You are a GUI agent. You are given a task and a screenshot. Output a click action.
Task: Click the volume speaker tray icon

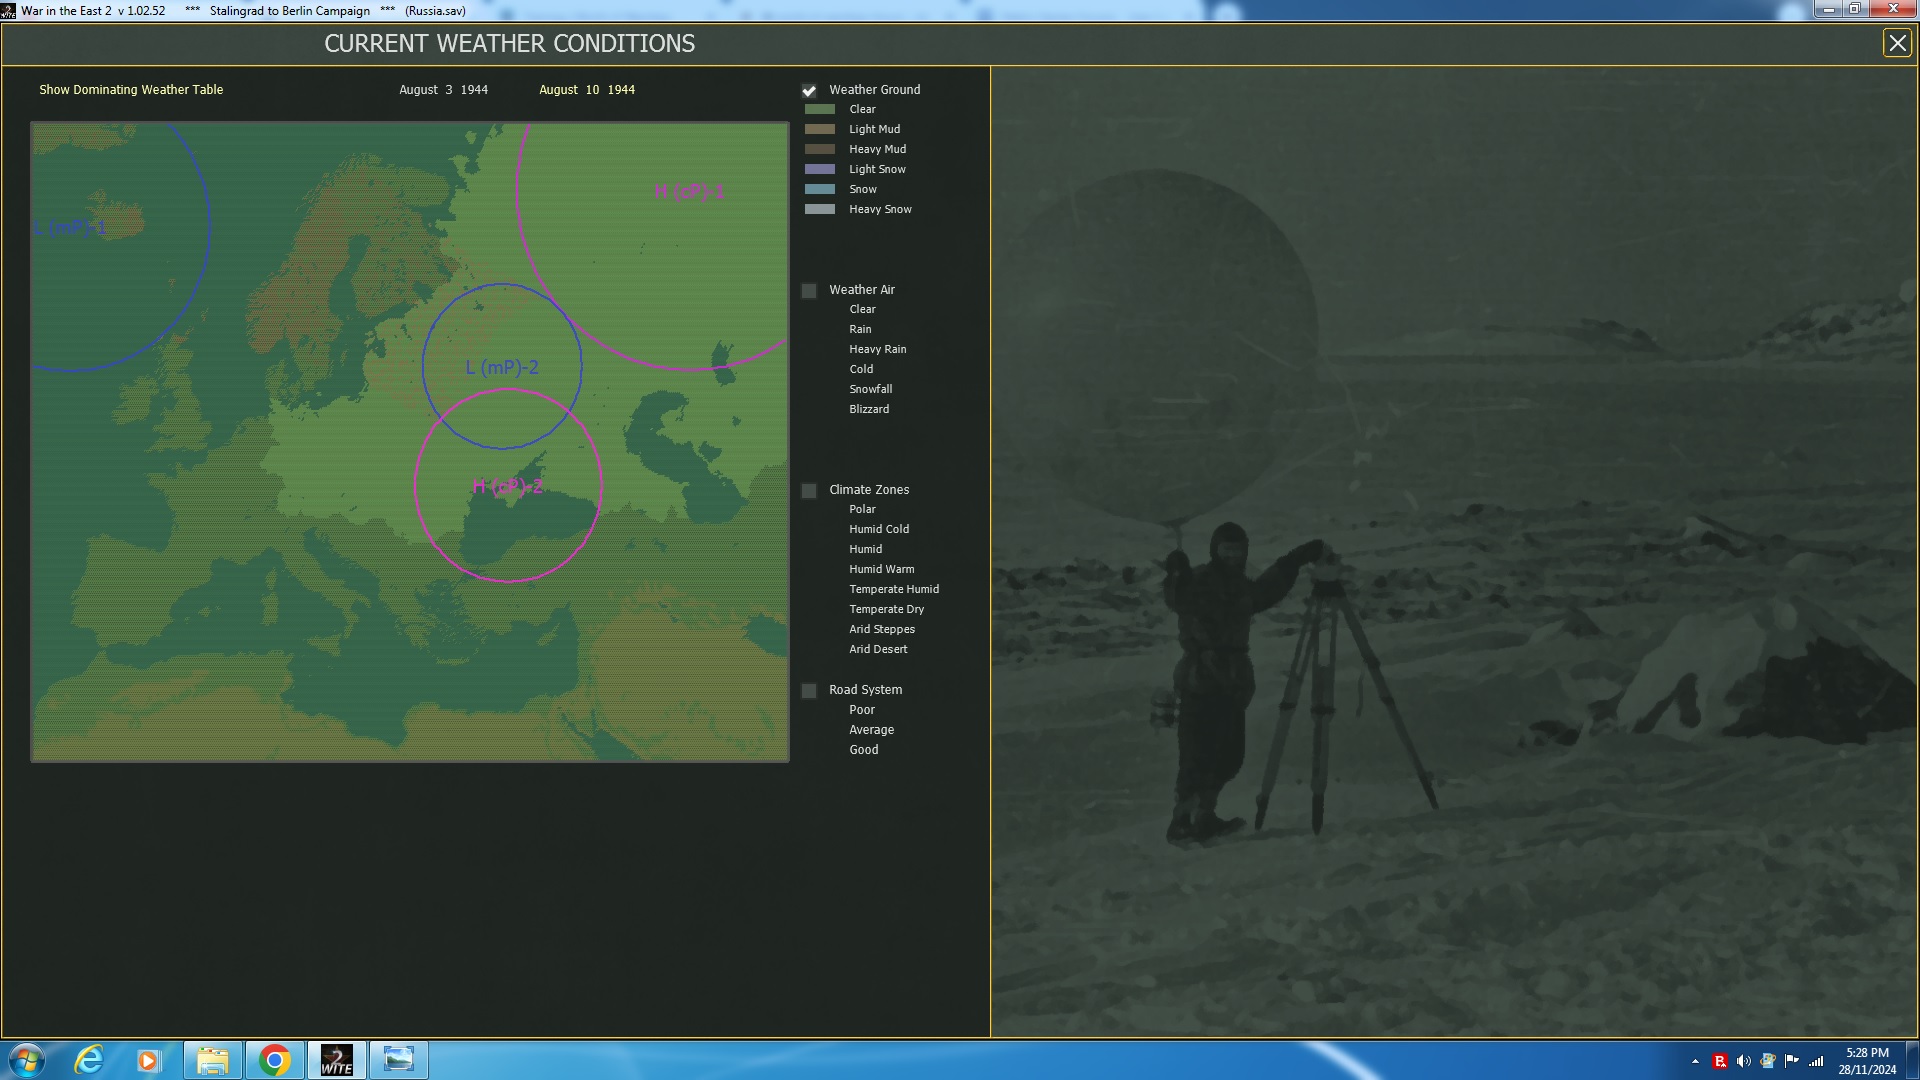click(x=1744, y=1061)
